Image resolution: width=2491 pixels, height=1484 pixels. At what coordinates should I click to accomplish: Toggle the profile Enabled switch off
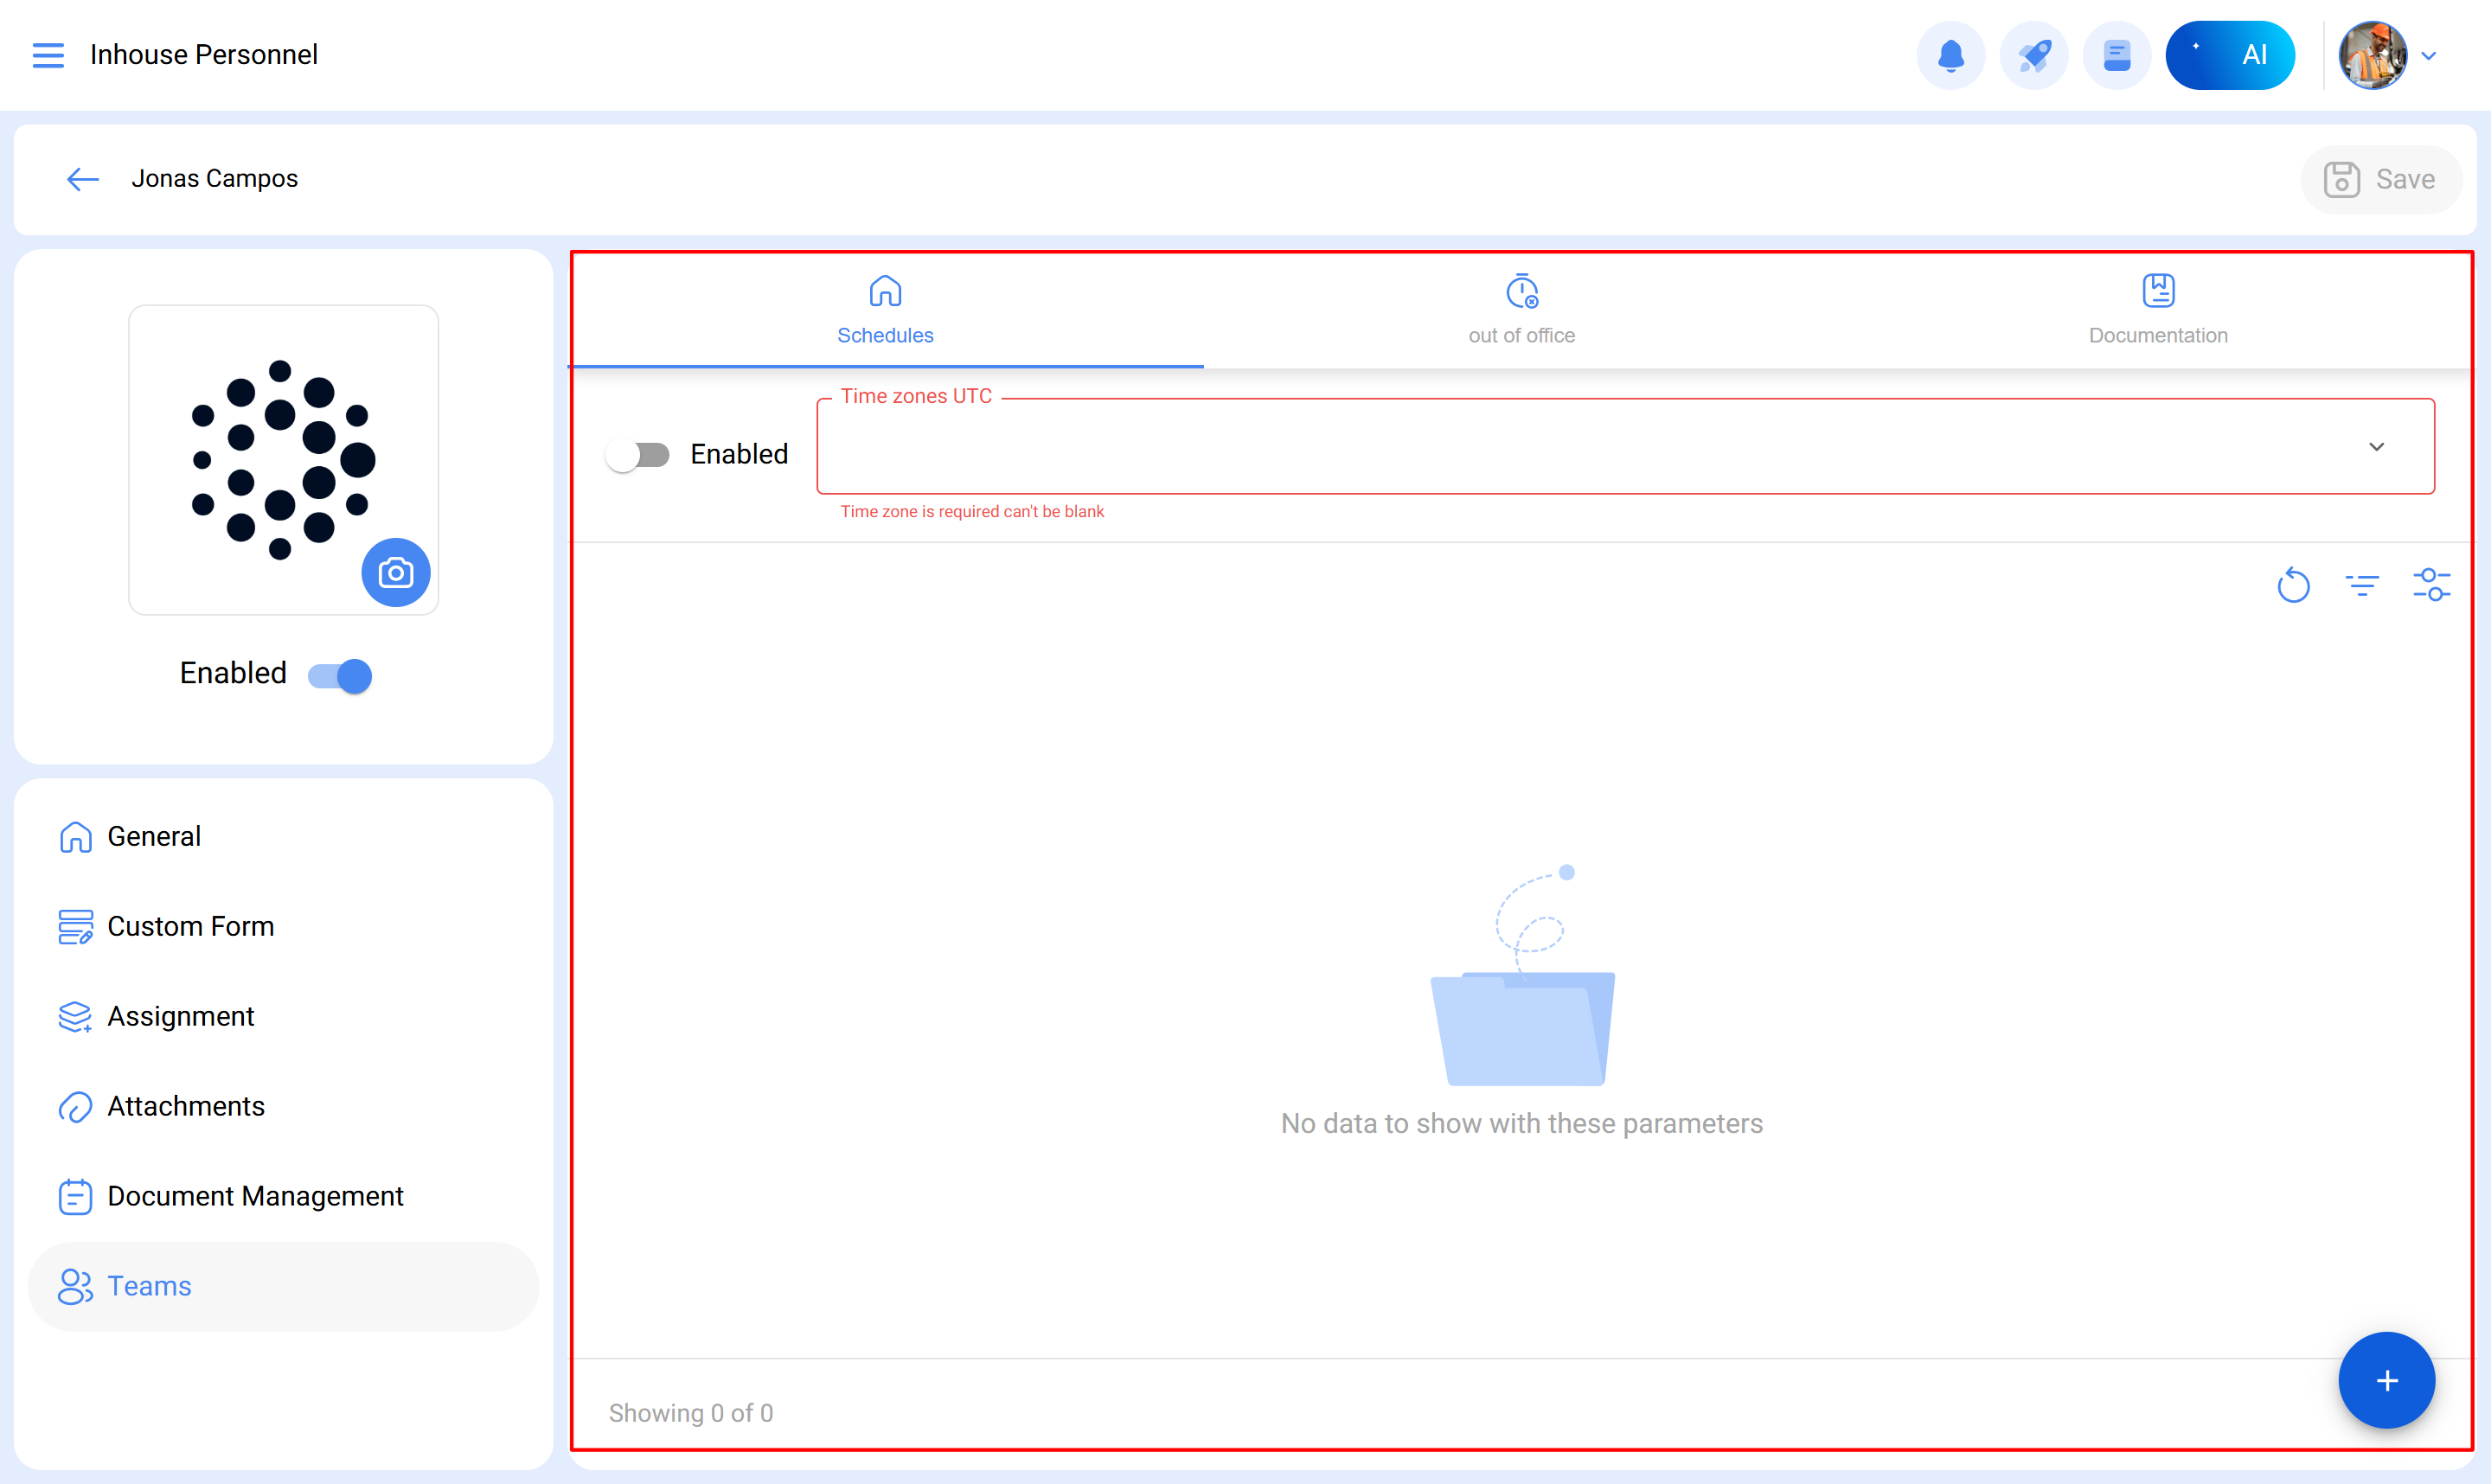tap(340, 676)
